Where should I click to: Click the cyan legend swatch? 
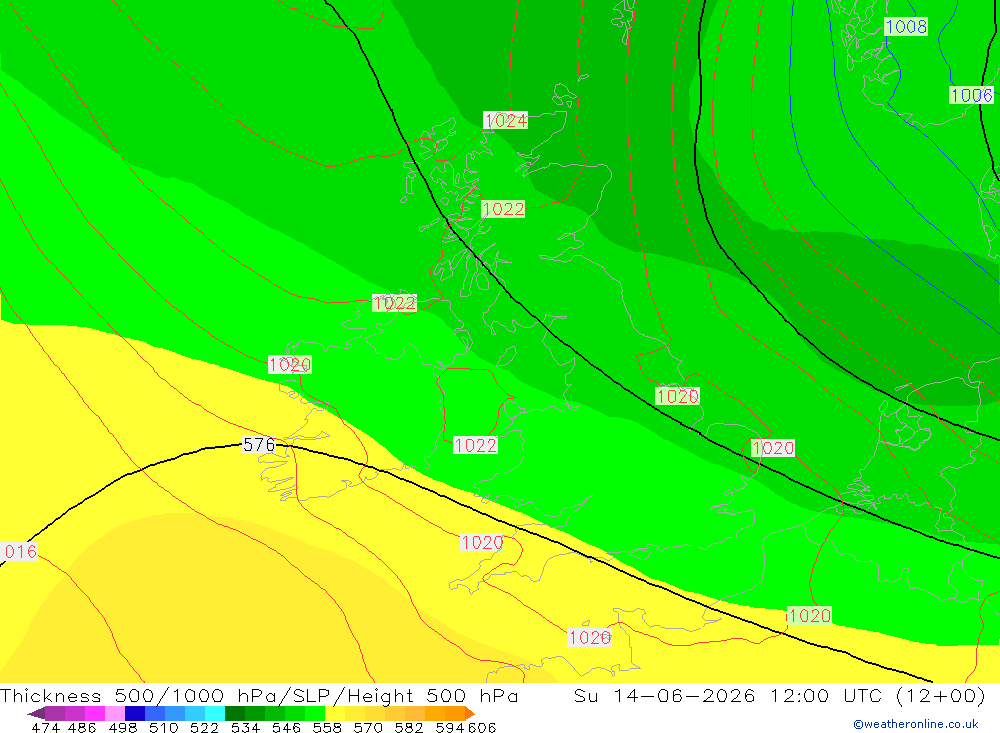click(x=215, y=713)
